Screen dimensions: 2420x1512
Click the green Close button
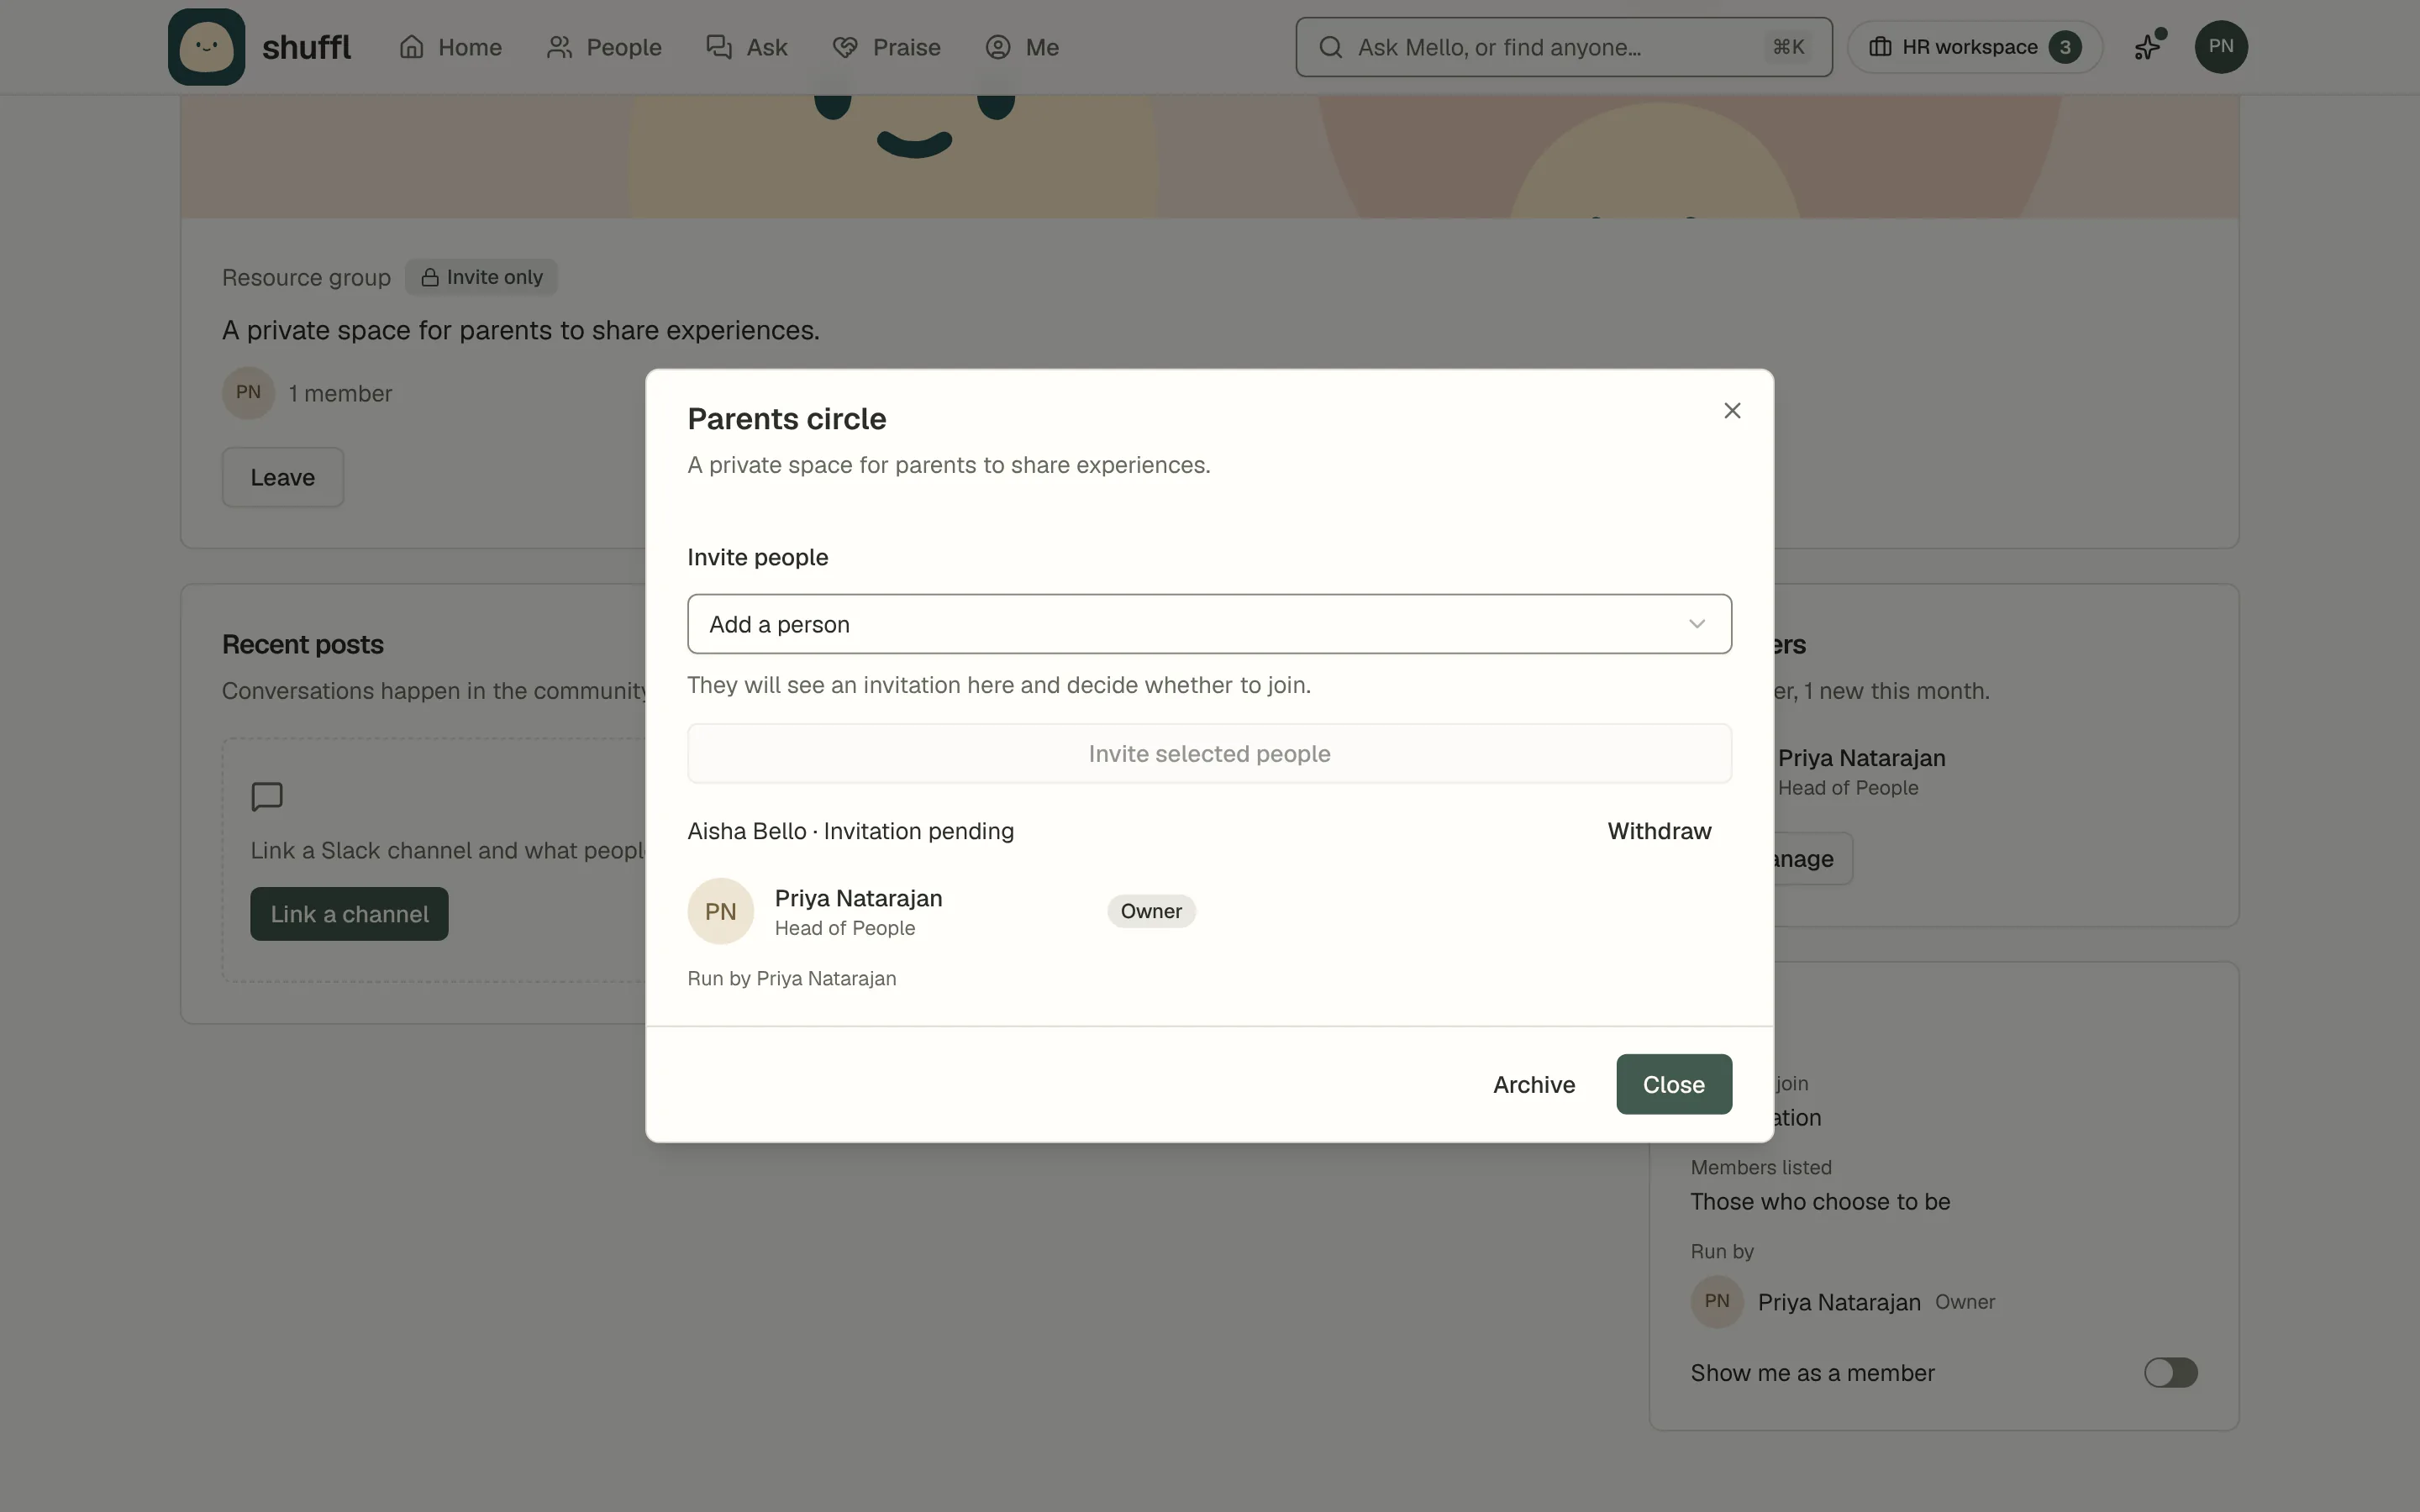[x=1674, y=1084]
